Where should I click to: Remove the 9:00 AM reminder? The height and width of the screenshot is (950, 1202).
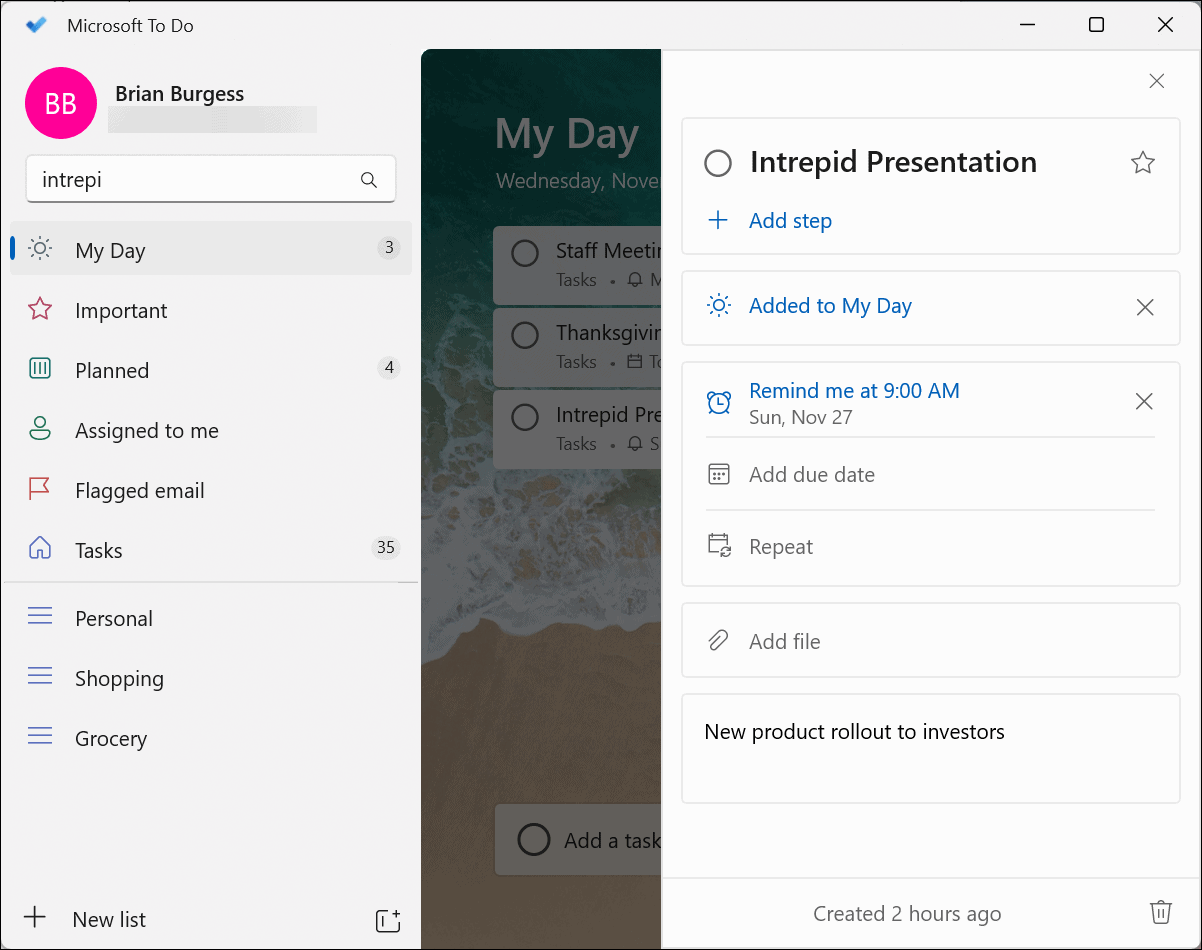coord(1145,402)
